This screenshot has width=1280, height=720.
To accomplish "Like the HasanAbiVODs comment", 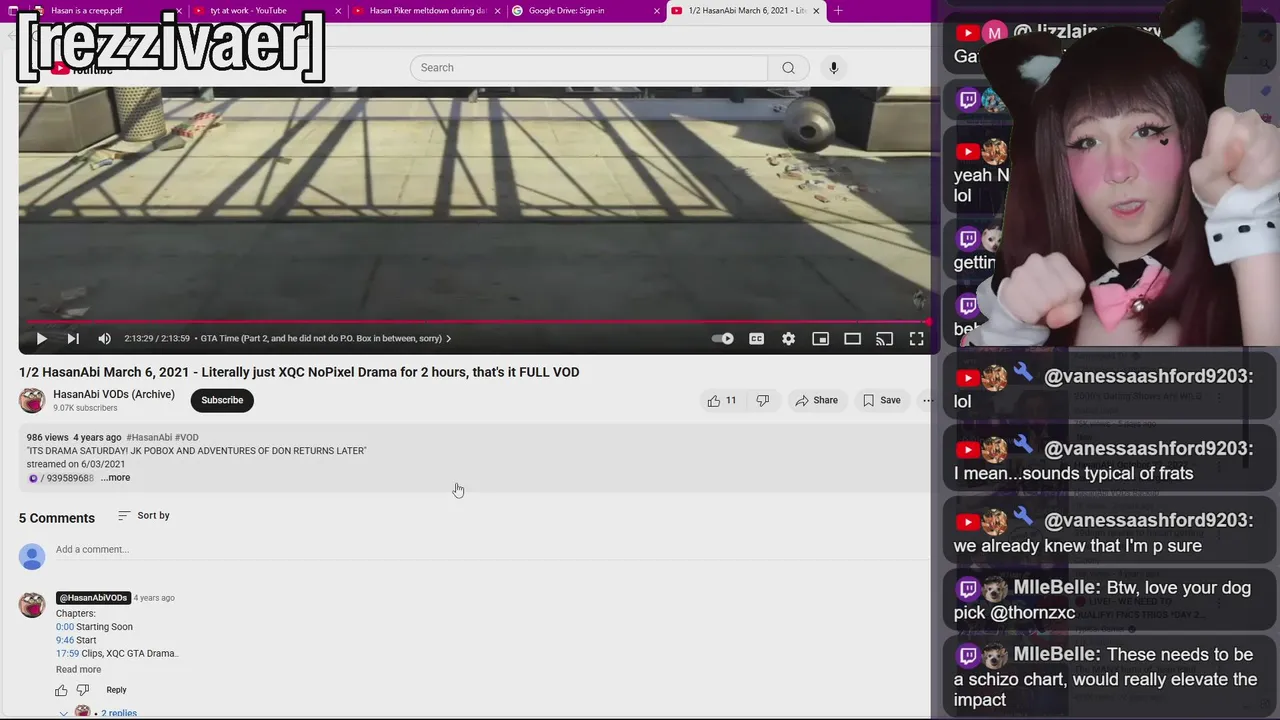I will coord(61,690).
